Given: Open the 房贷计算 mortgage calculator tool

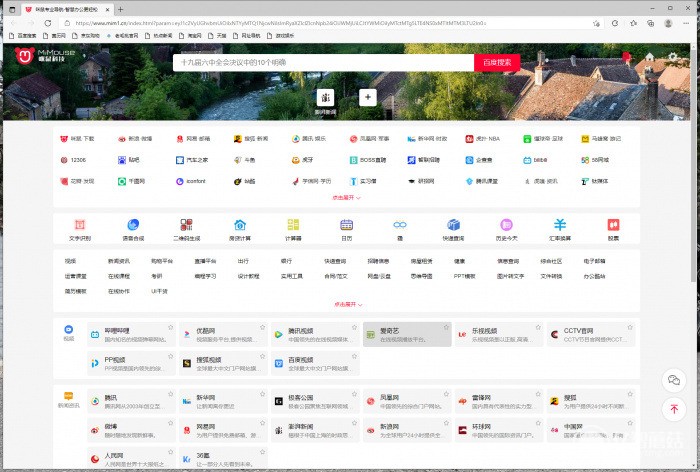Looking at the screenshot, I should pos(240,230).
